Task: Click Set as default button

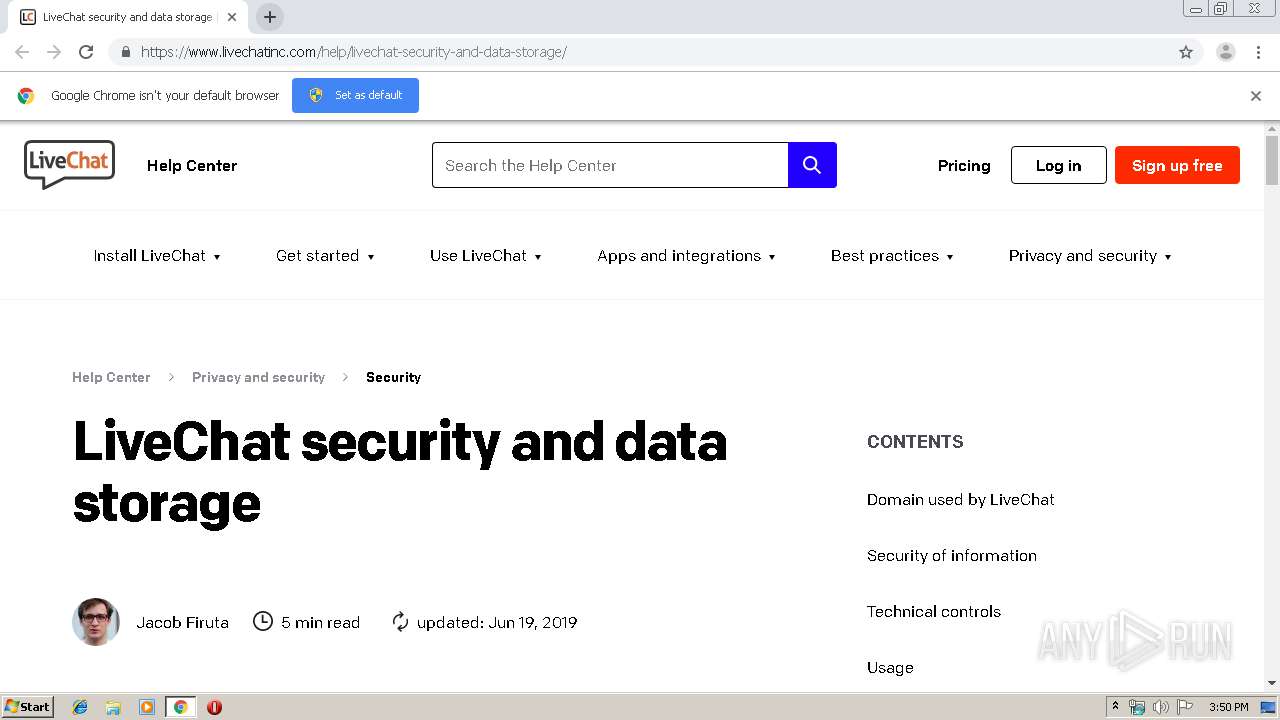Action: point(355,96)
